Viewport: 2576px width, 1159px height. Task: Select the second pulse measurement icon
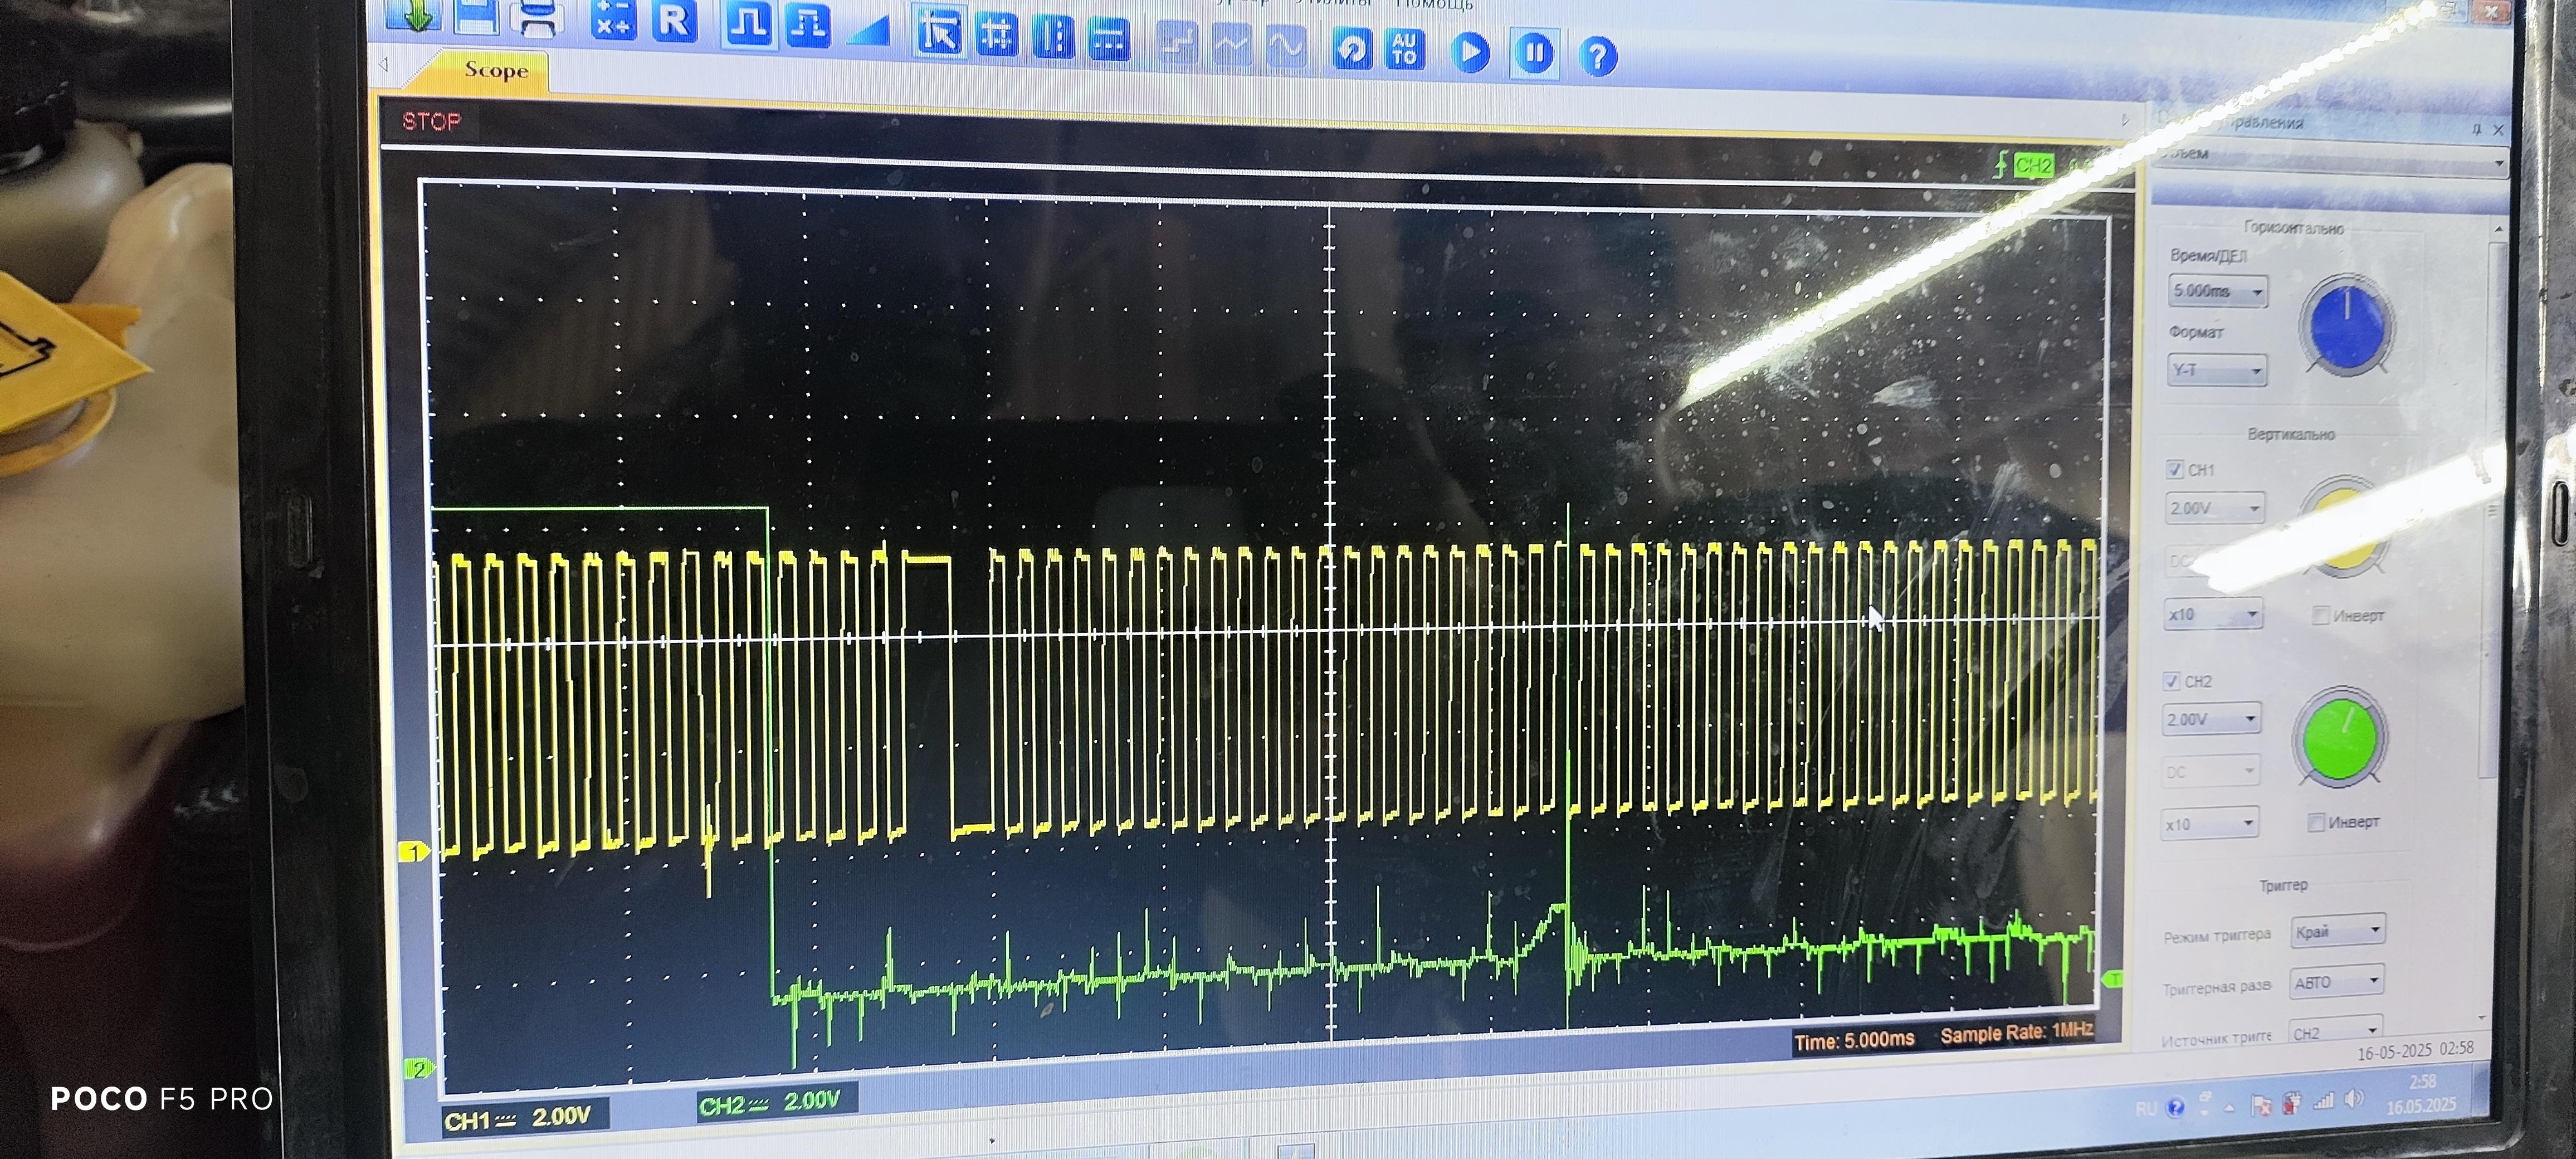click(807, 25)
